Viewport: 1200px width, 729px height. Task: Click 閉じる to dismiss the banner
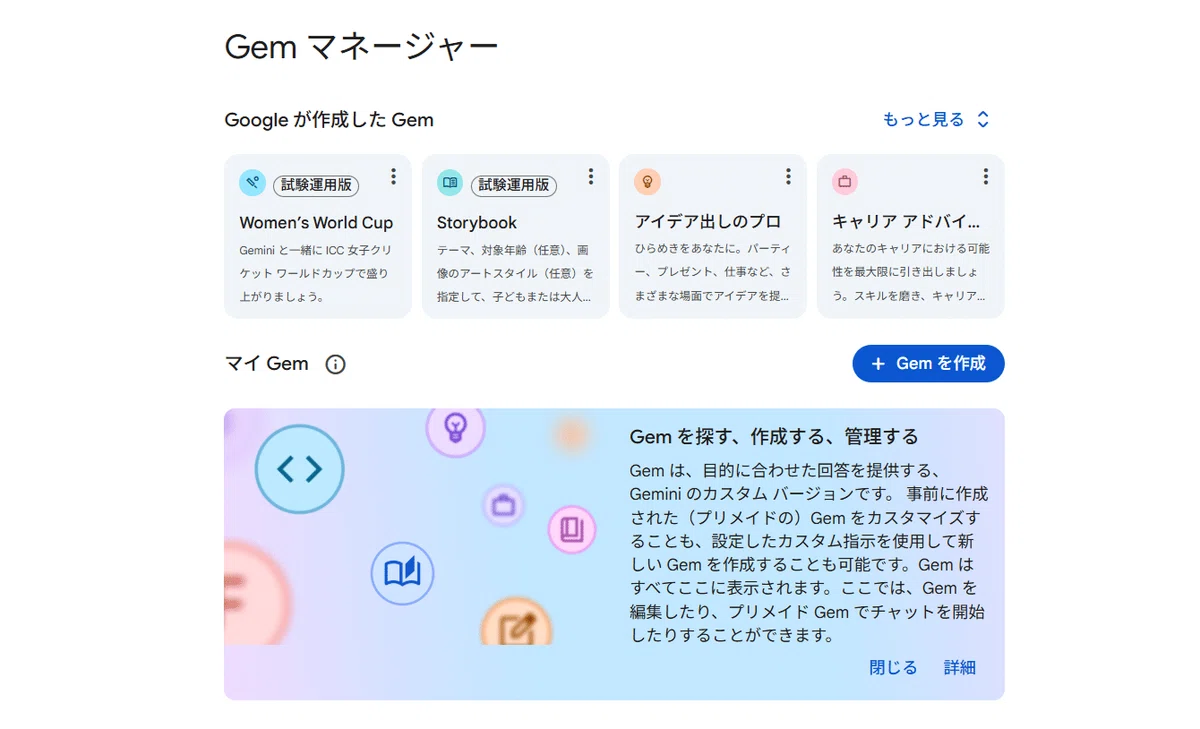[893, 668]
